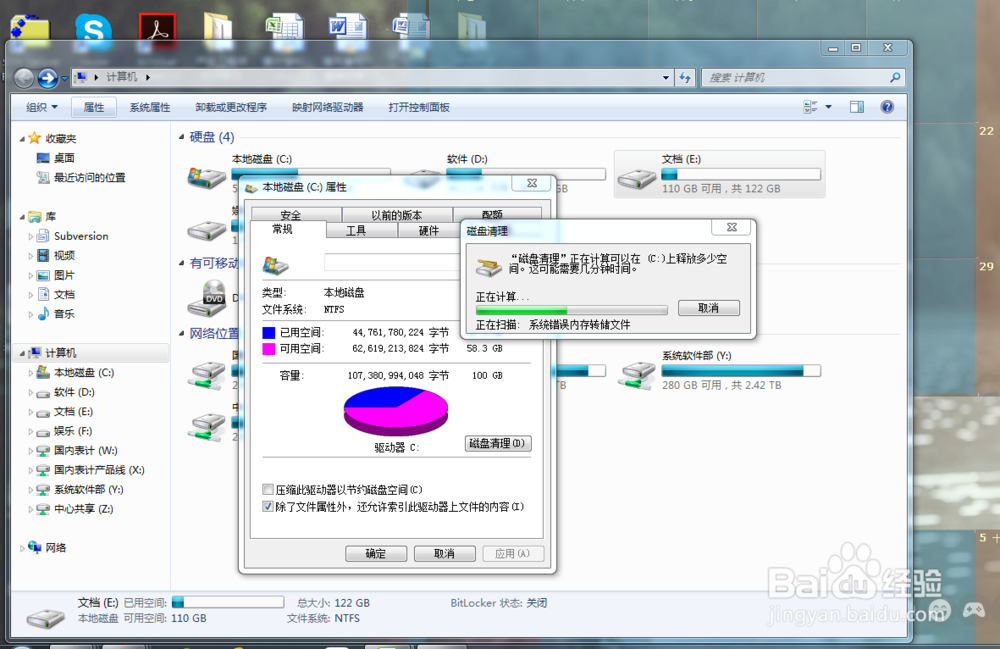1000x649 pixels.
Task: Open Subversion library
Action: pos(81,236)
